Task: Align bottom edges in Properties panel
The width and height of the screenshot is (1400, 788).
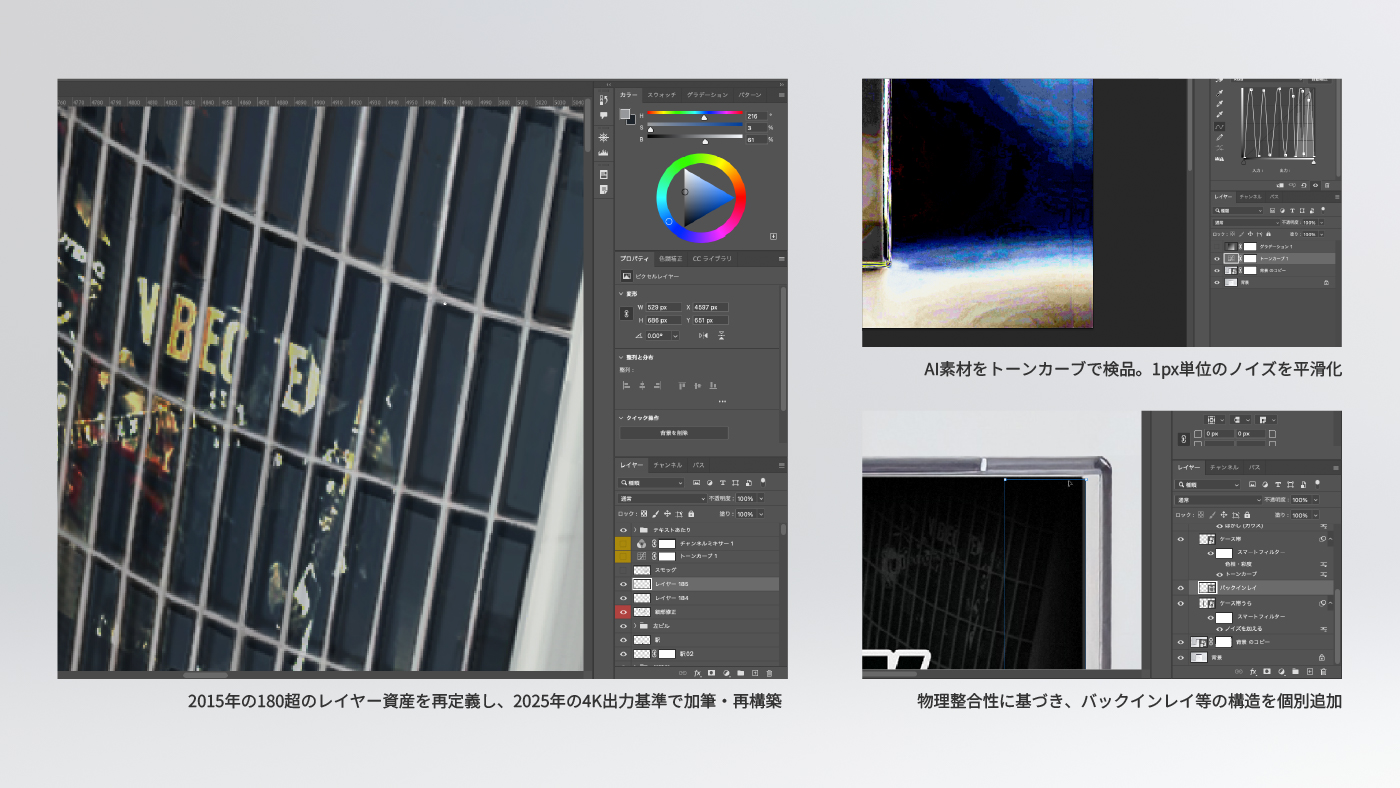Action: pyautogui.click(x=713, y=385)
